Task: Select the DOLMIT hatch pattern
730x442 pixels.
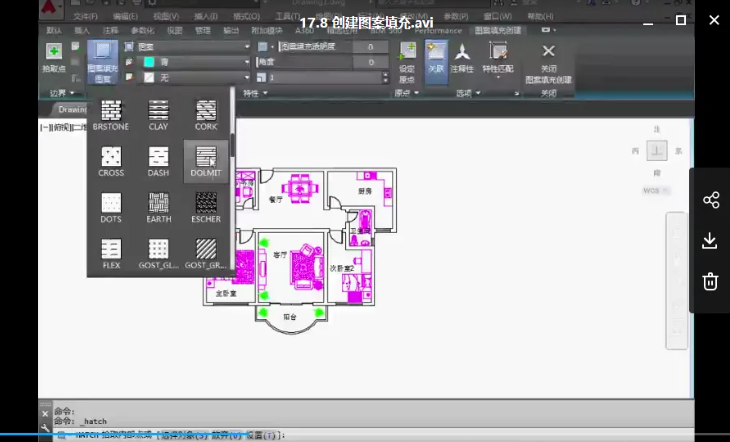Action: click(206, 161)
